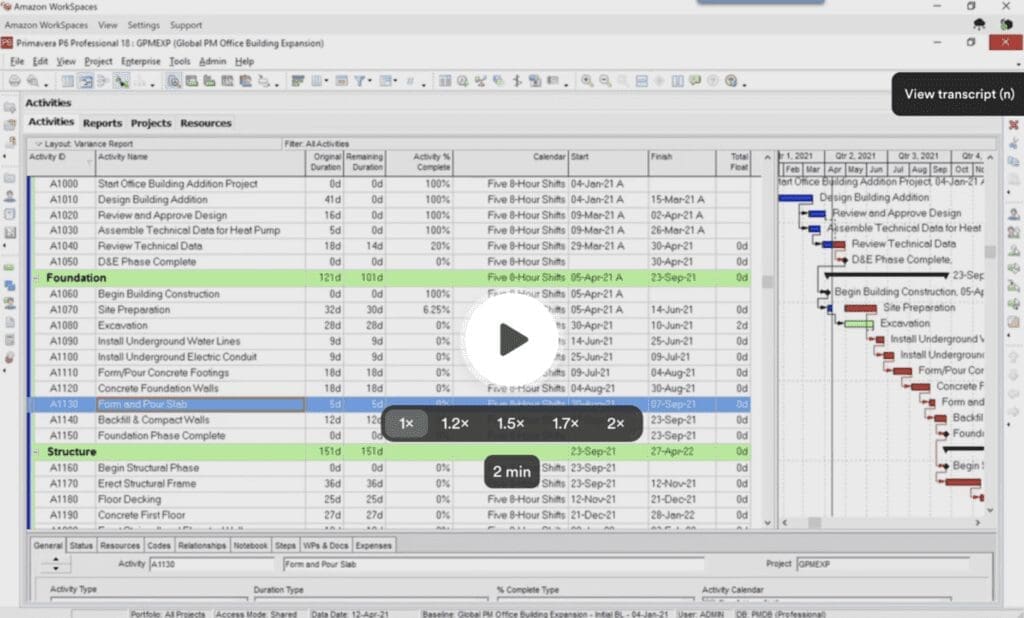Switch to the Resources top tab
The image size is (1024, 618).
point(206,123)
